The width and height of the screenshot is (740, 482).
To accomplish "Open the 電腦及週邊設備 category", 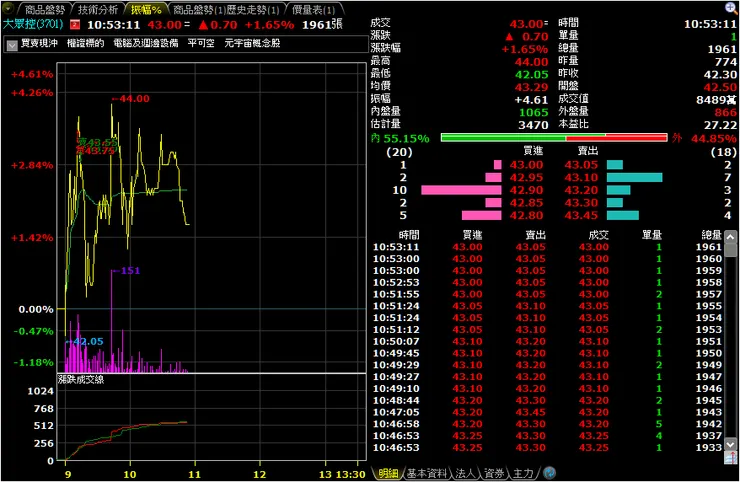I will 146,43.
